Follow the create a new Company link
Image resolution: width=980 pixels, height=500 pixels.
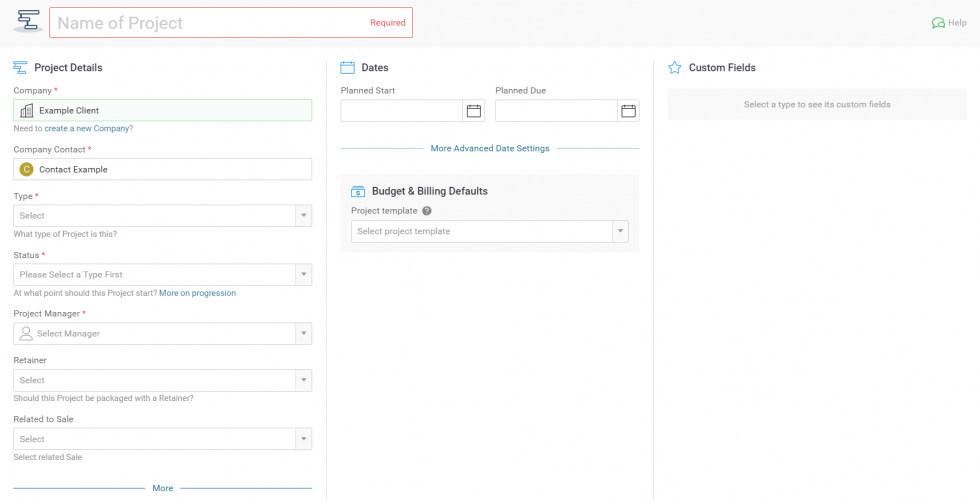coord(88,129)
